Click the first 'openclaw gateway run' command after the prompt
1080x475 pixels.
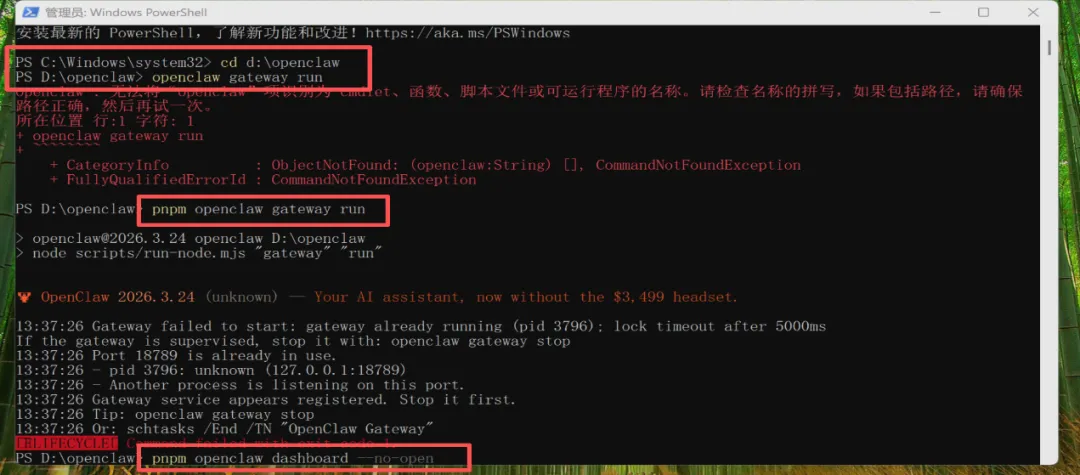click(x=237, y=77)
